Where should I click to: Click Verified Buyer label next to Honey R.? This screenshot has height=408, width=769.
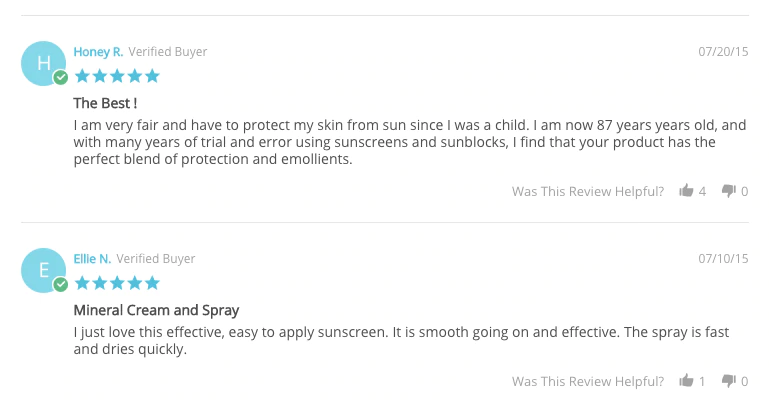tap(168, 52)
